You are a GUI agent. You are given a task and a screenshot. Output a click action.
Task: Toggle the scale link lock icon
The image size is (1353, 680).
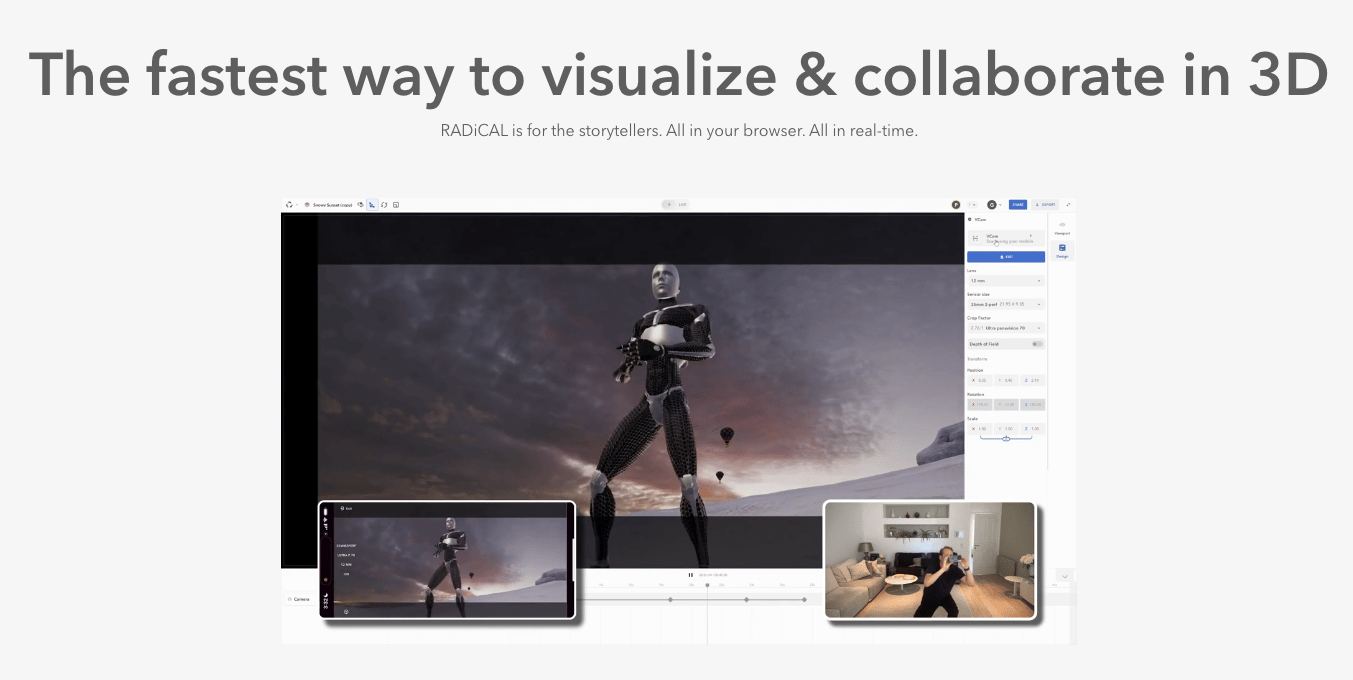pos(1006,439)
